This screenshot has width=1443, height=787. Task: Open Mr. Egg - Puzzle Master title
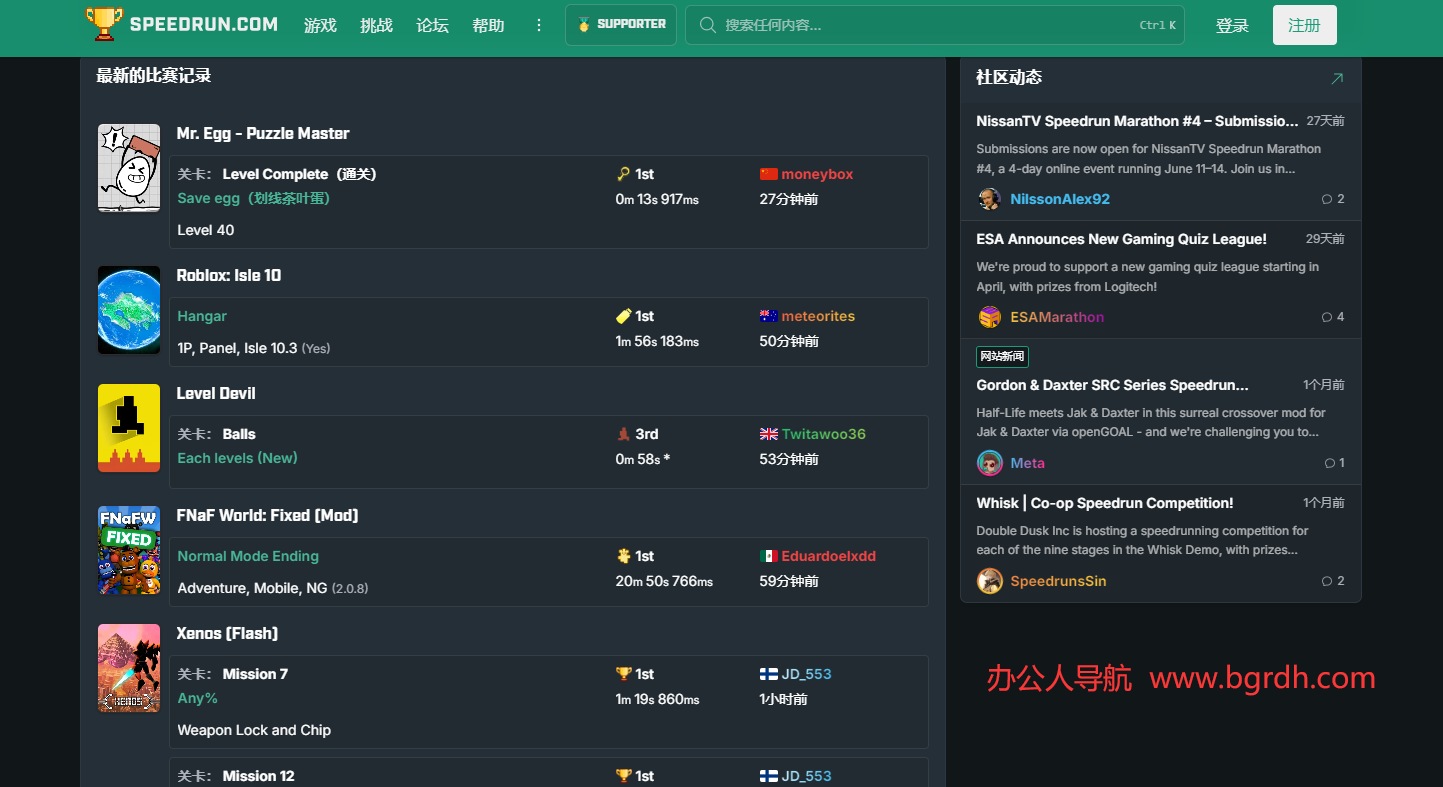pyautogui.click(x=263, y=134)
